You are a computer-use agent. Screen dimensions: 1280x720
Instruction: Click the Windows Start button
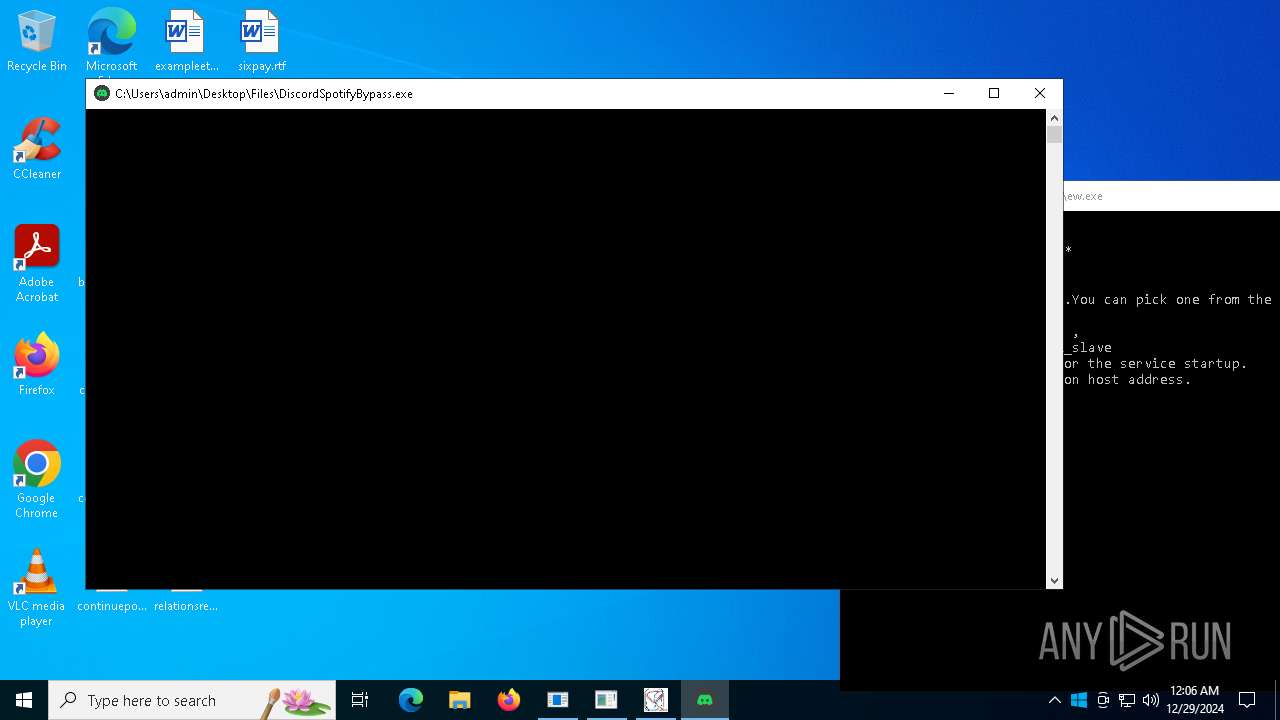pos(24,700)
